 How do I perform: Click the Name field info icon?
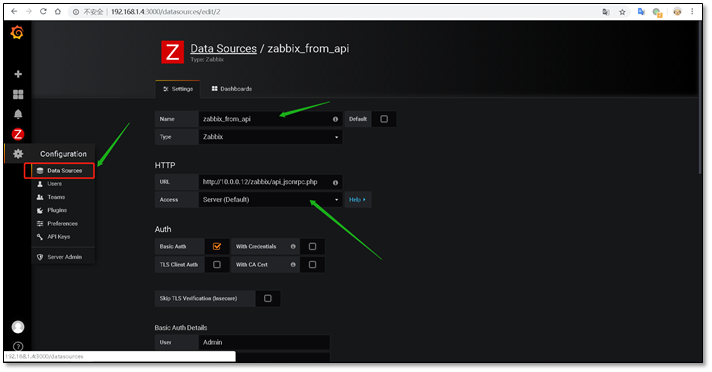click(x=335, y=119)
